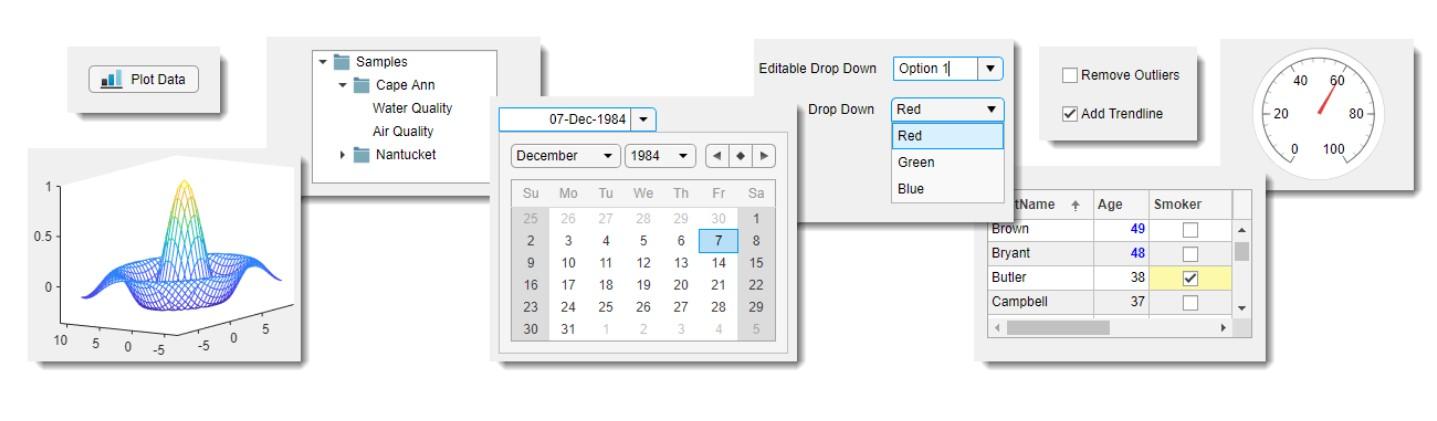Screen dimensions: 1437x421
Task: Click the Plot Data button
Action: click(x=144, y=80)
